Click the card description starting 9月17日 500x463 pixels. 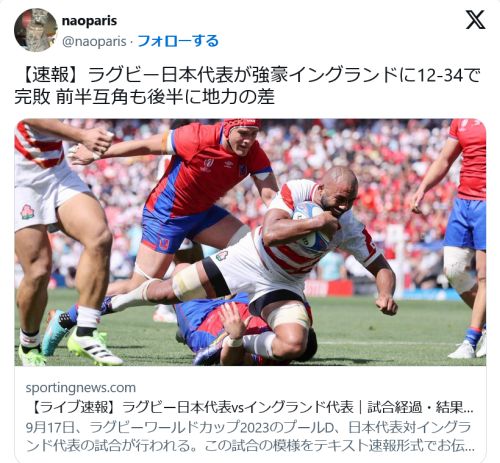(x=250, y=436)
